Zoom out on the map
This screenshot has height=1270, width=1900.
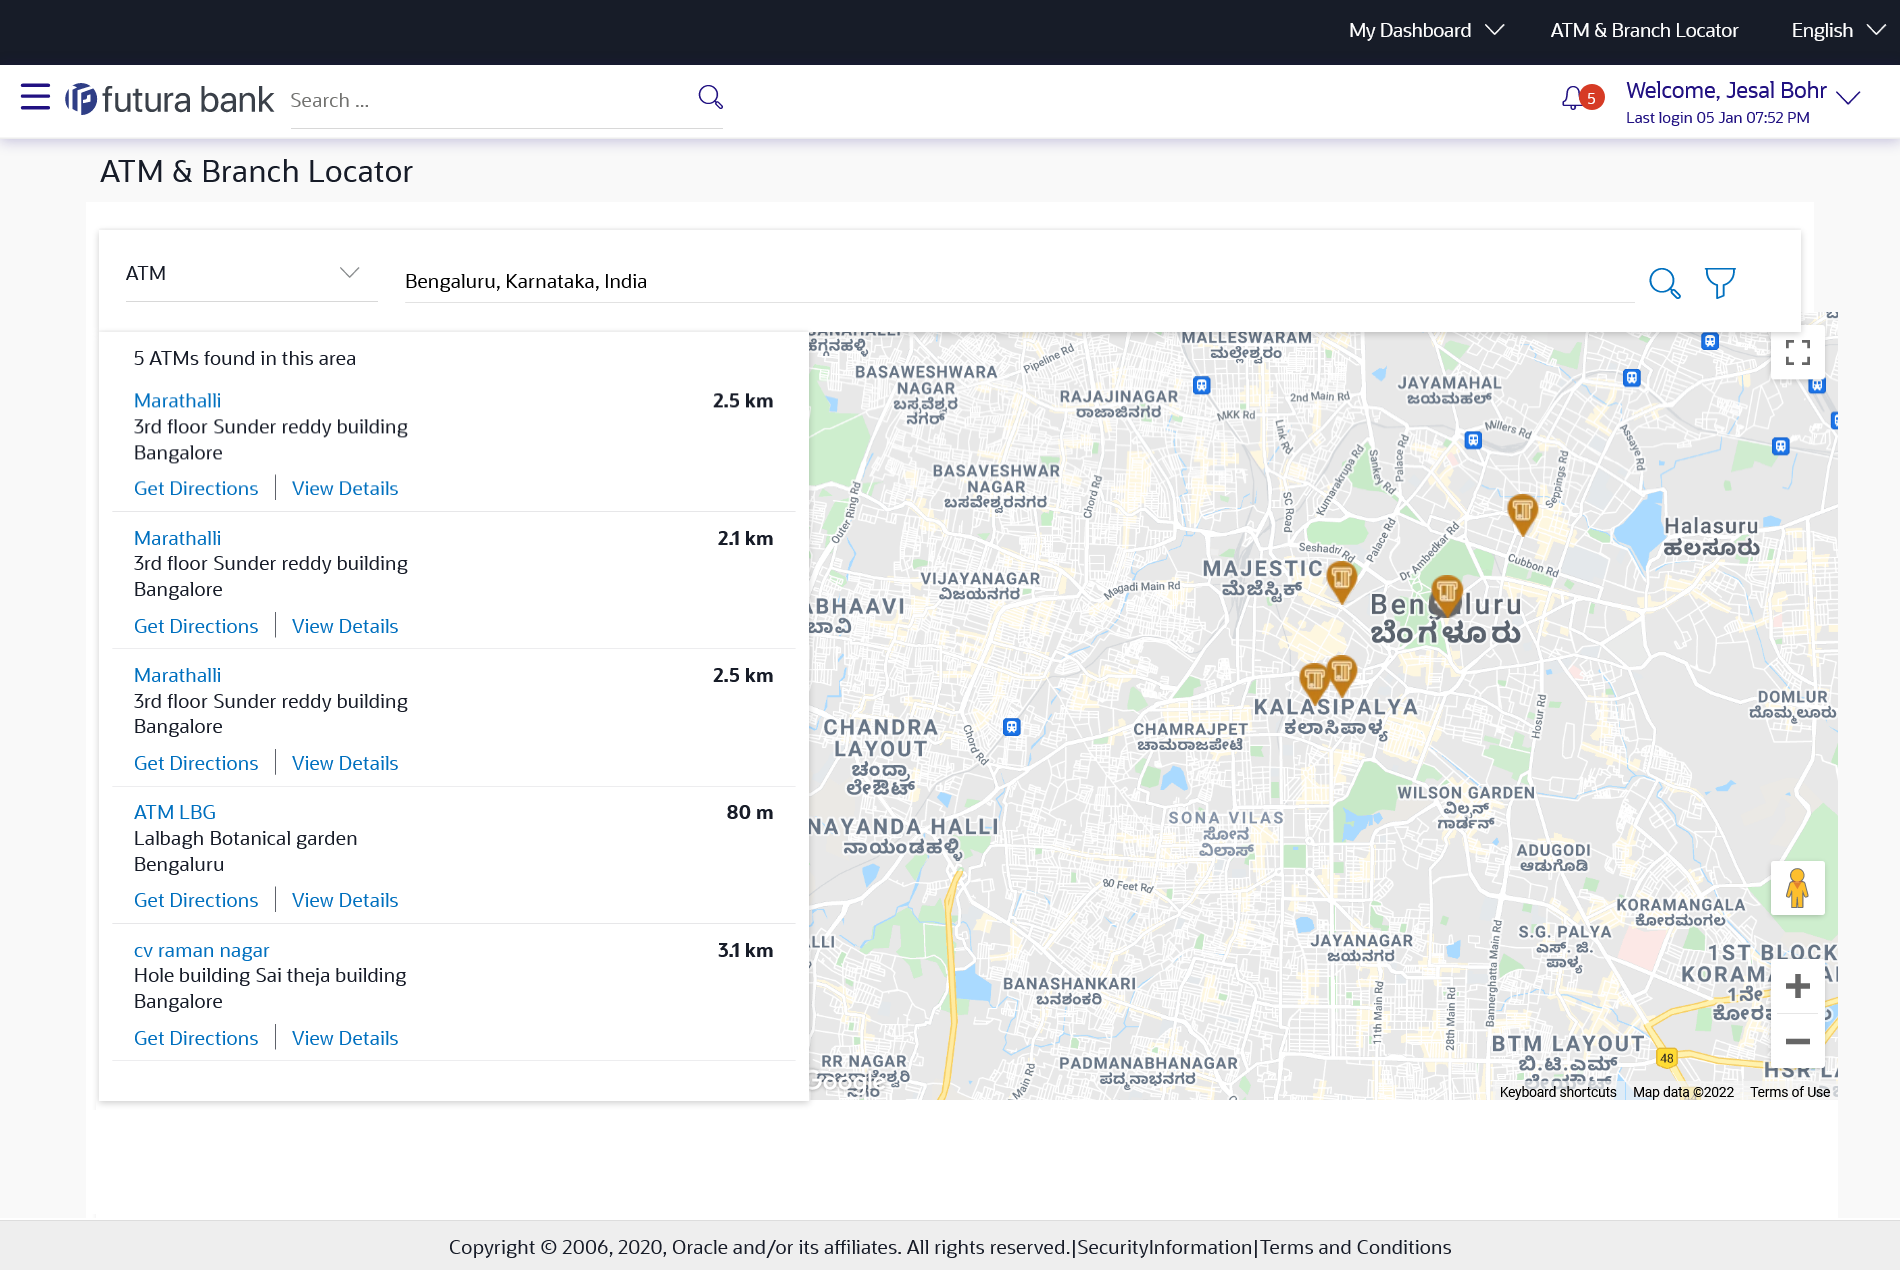pyautogui.click(x=1797, y=1041)
